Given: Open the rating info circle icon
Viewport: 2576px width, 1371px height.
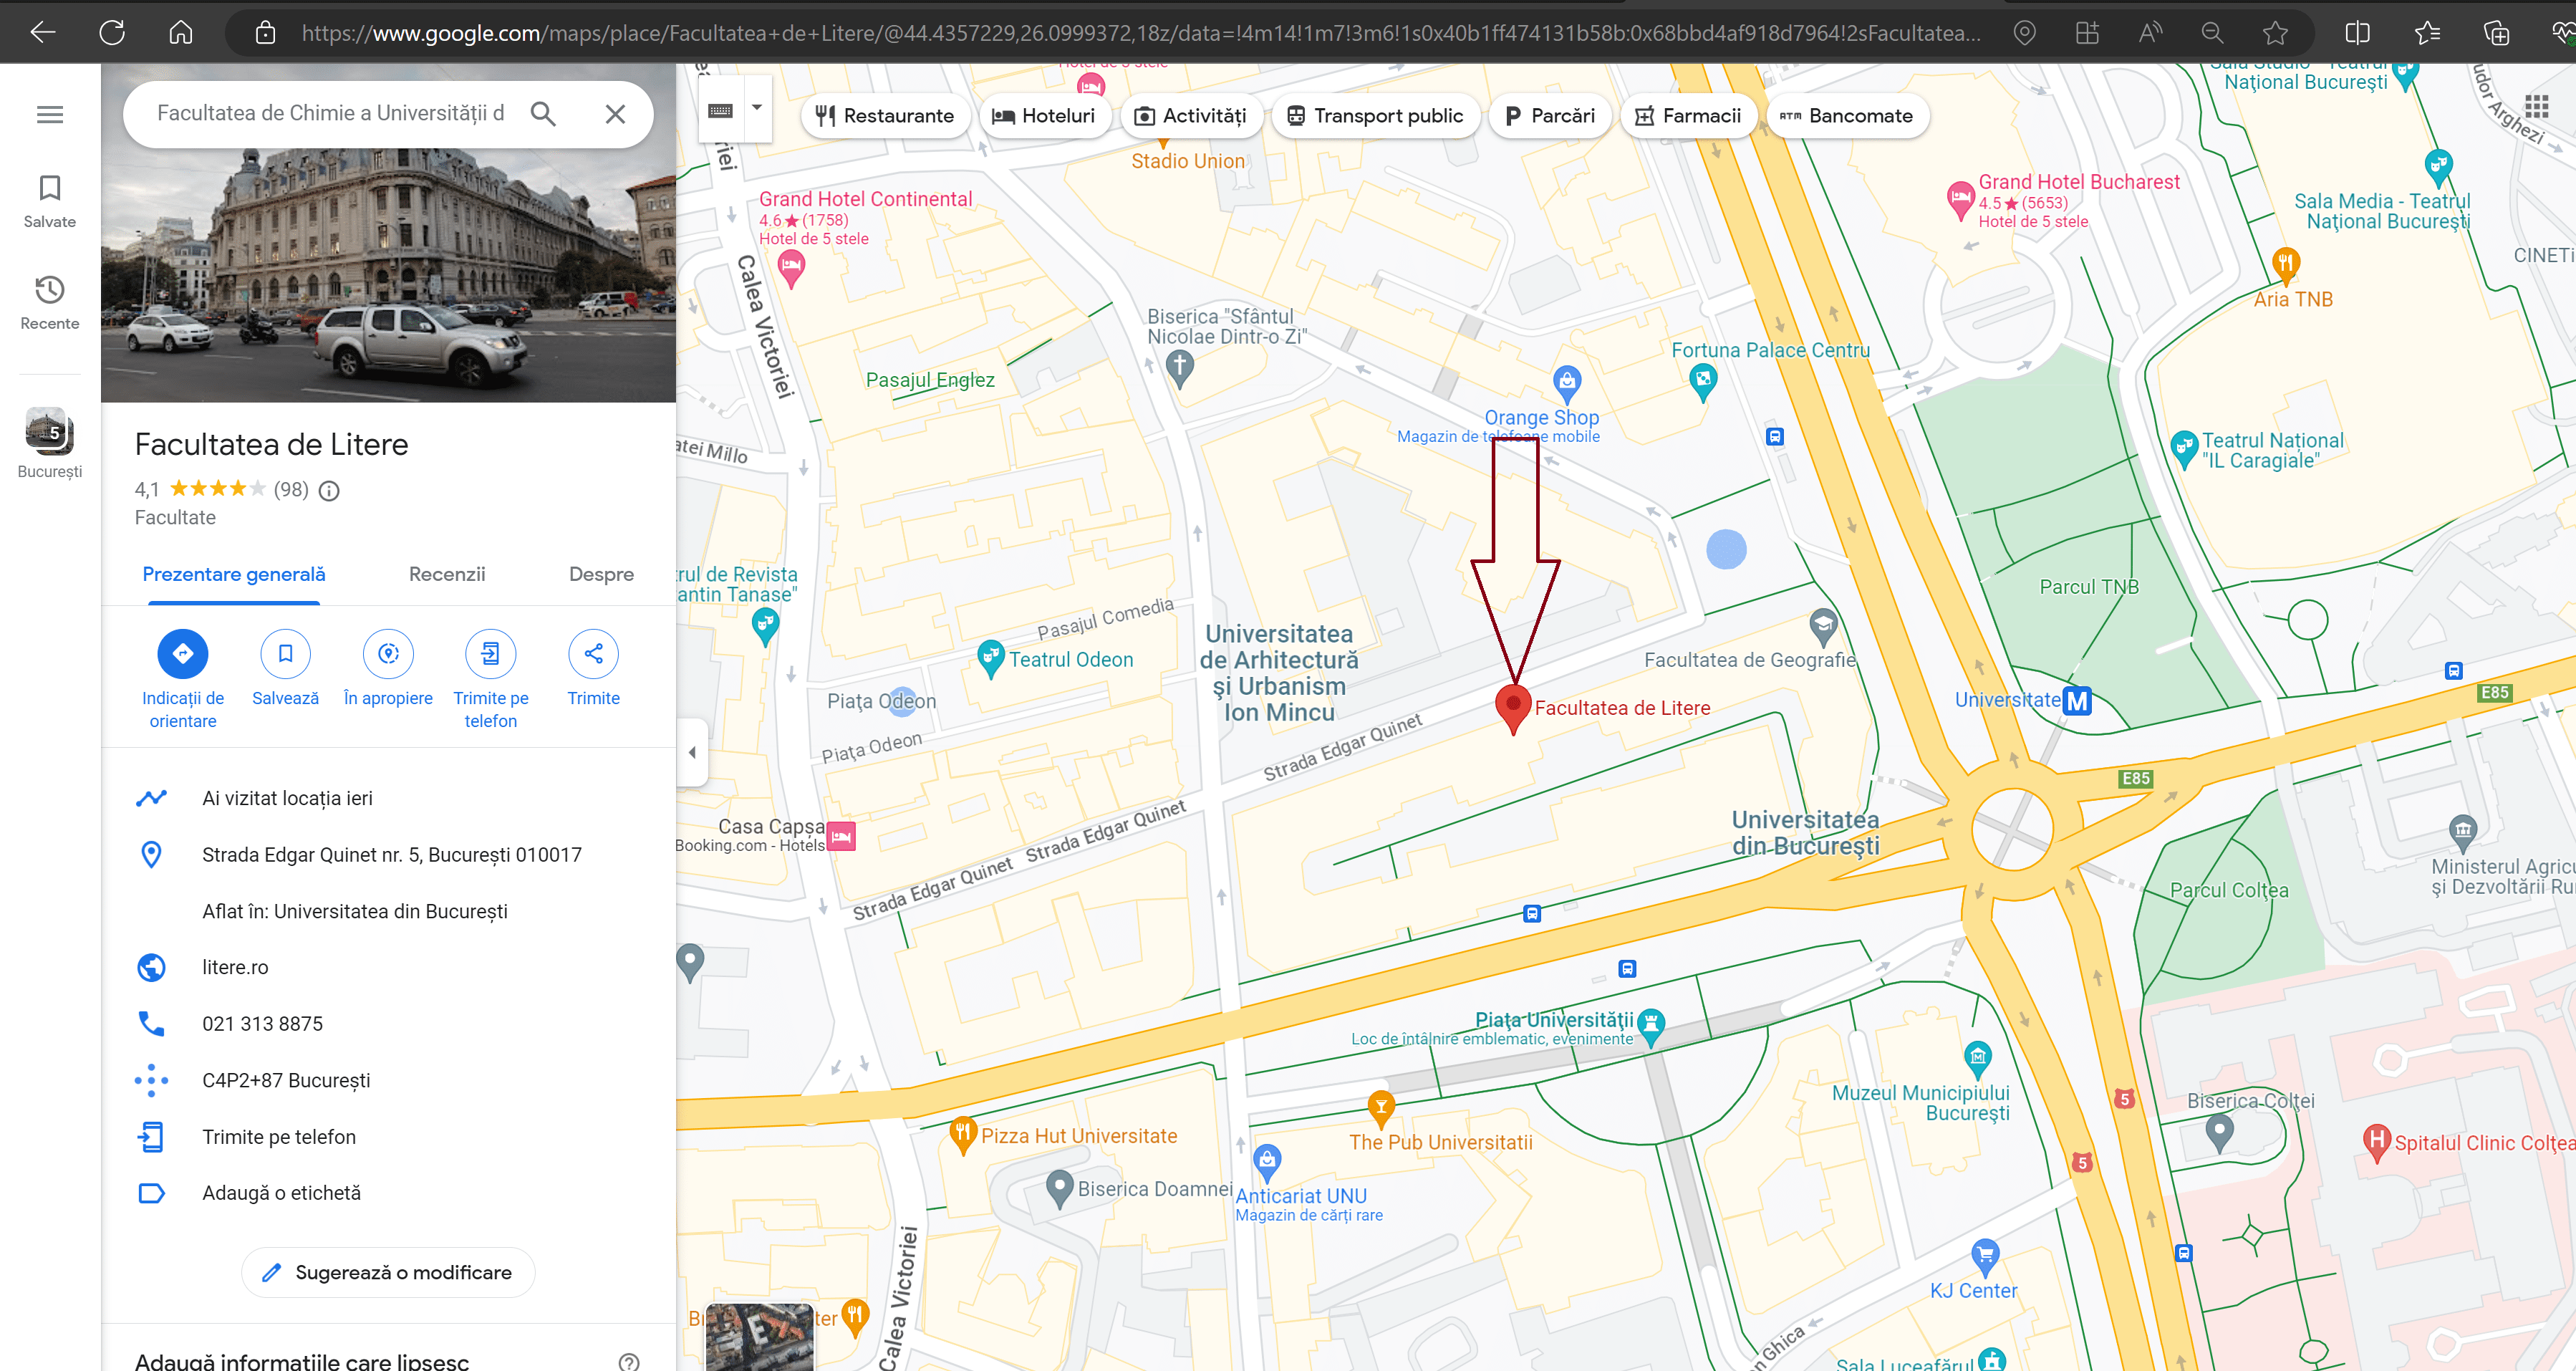Looking at the screenshot, I should (x=329, y=490).
